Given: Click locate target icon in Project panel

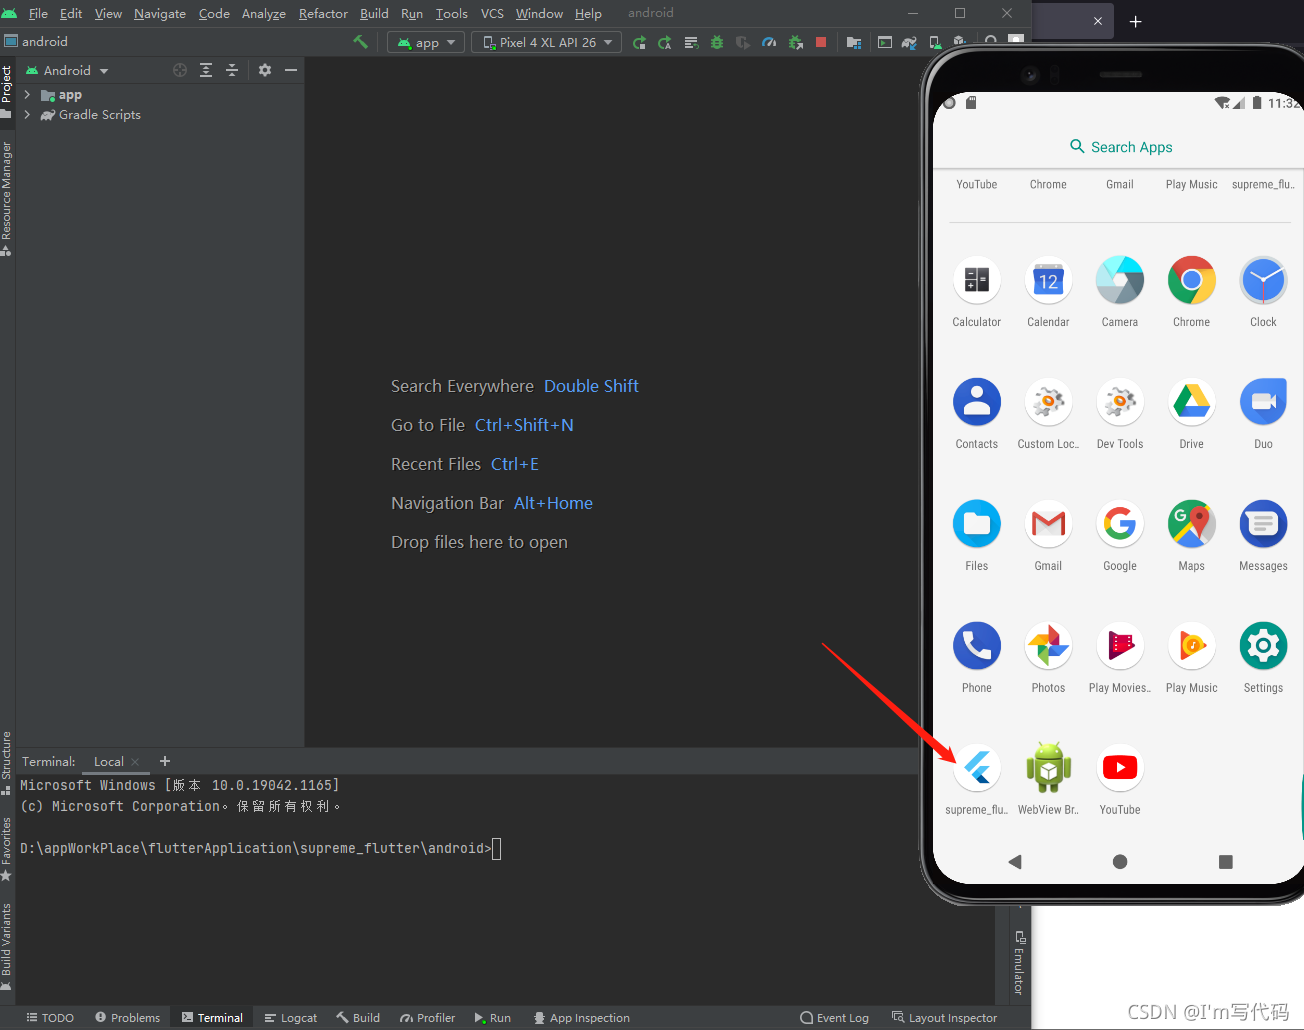Looking at the screenshot, I should click(x=180, y=70).
